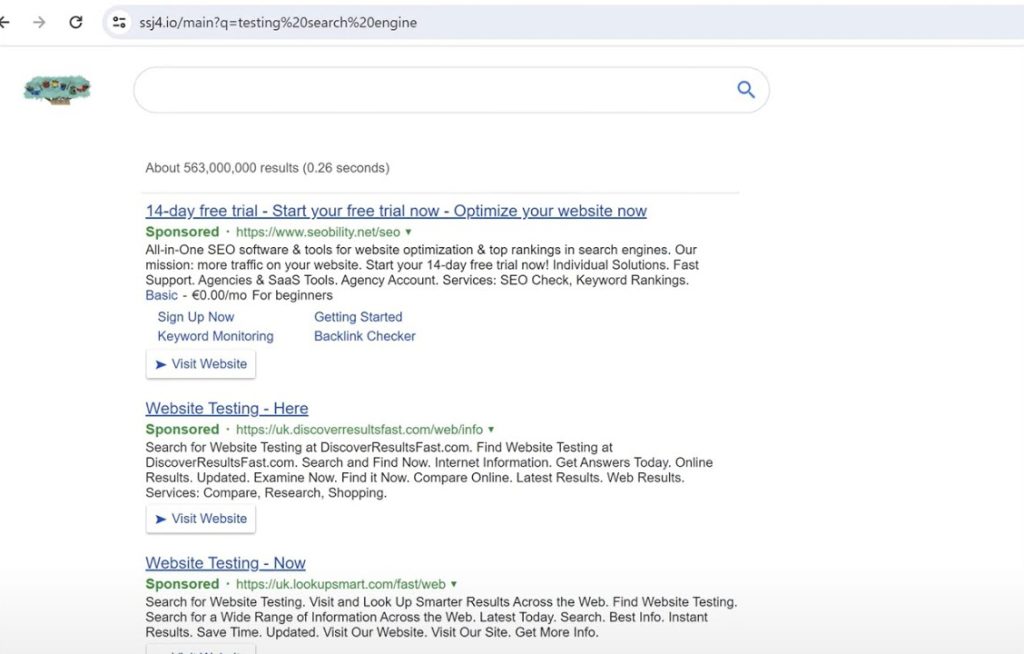Image resolution: width=1024 pixels, height=654 pixels.
Task: Click the Sponsored label on the seobility ad
Action: pyautogui.click(x=182, y=232)
